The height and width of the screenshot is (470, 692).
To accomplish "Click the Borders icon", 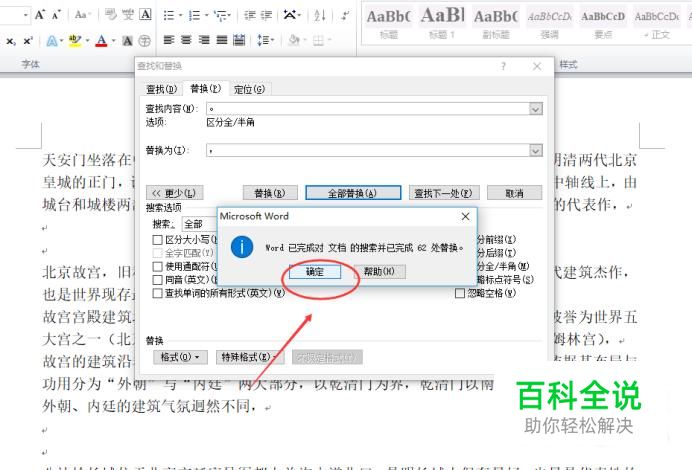I will [x=318, y=41].
